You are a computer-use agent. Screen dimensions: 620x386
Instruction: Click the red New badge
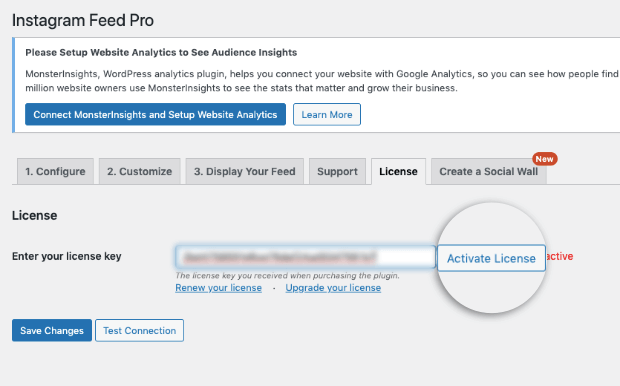(544, 159)
